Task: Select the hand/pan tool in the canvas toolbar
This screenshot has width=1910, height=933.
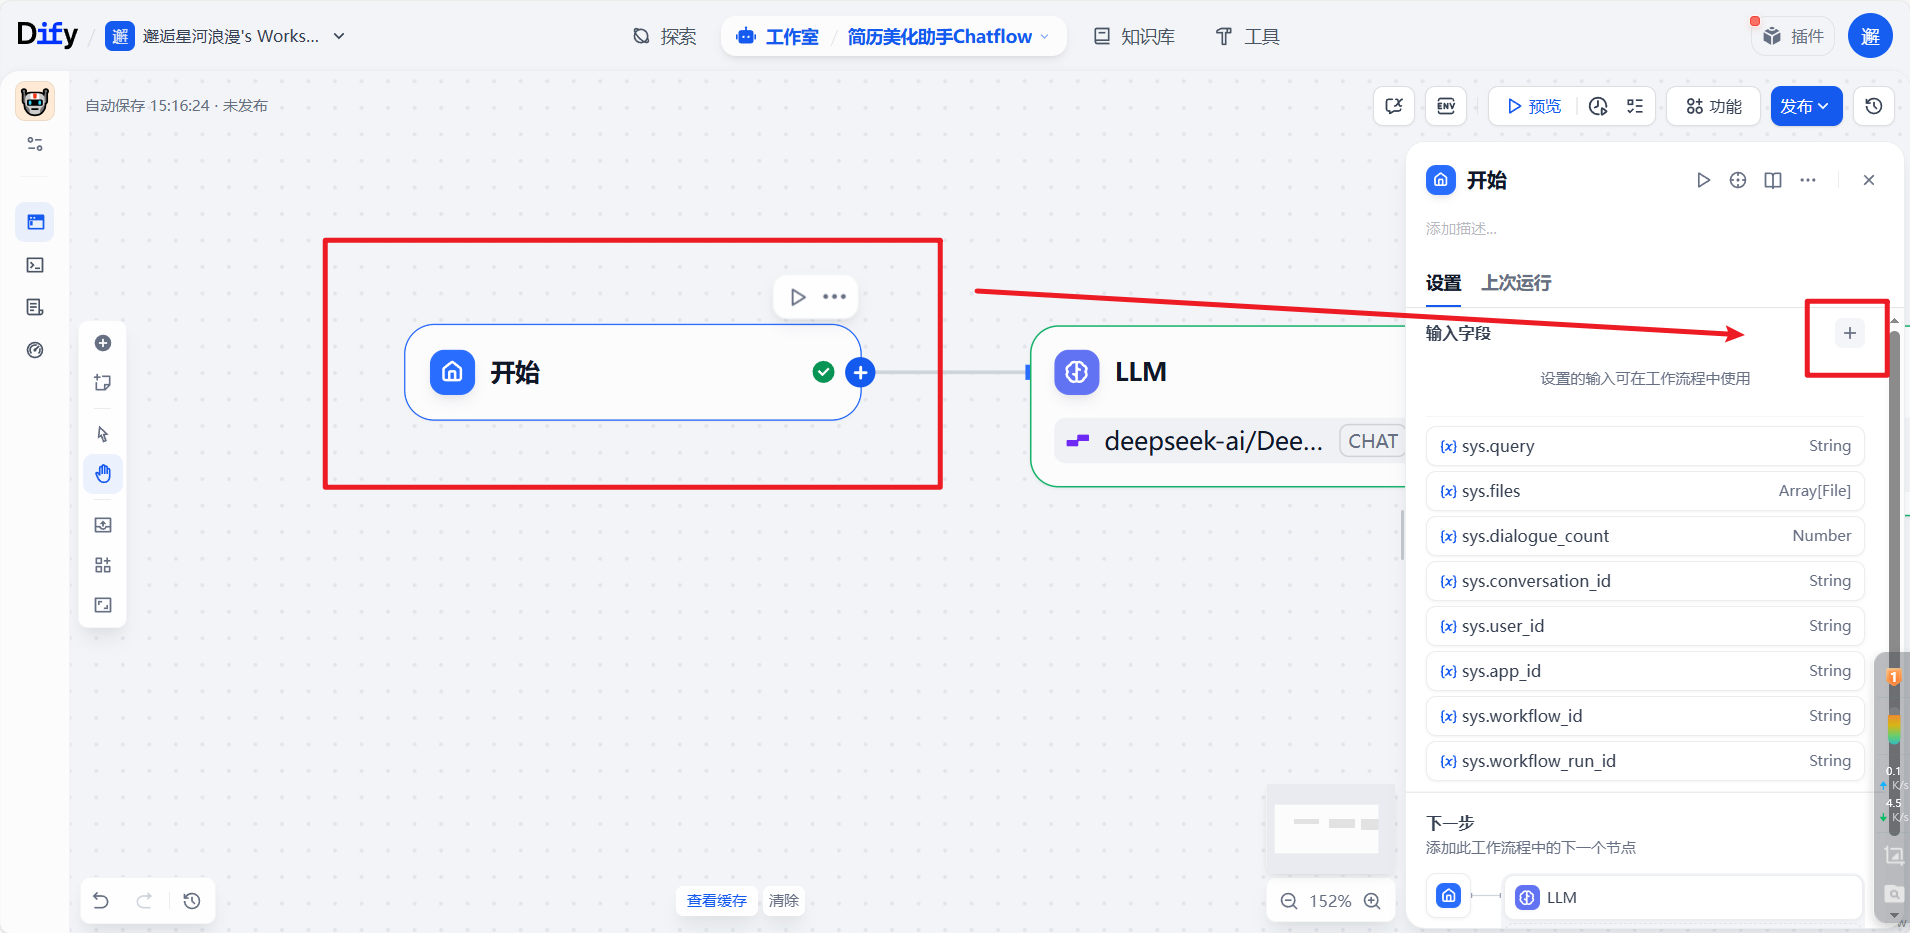Action: [x=102, y=474]
